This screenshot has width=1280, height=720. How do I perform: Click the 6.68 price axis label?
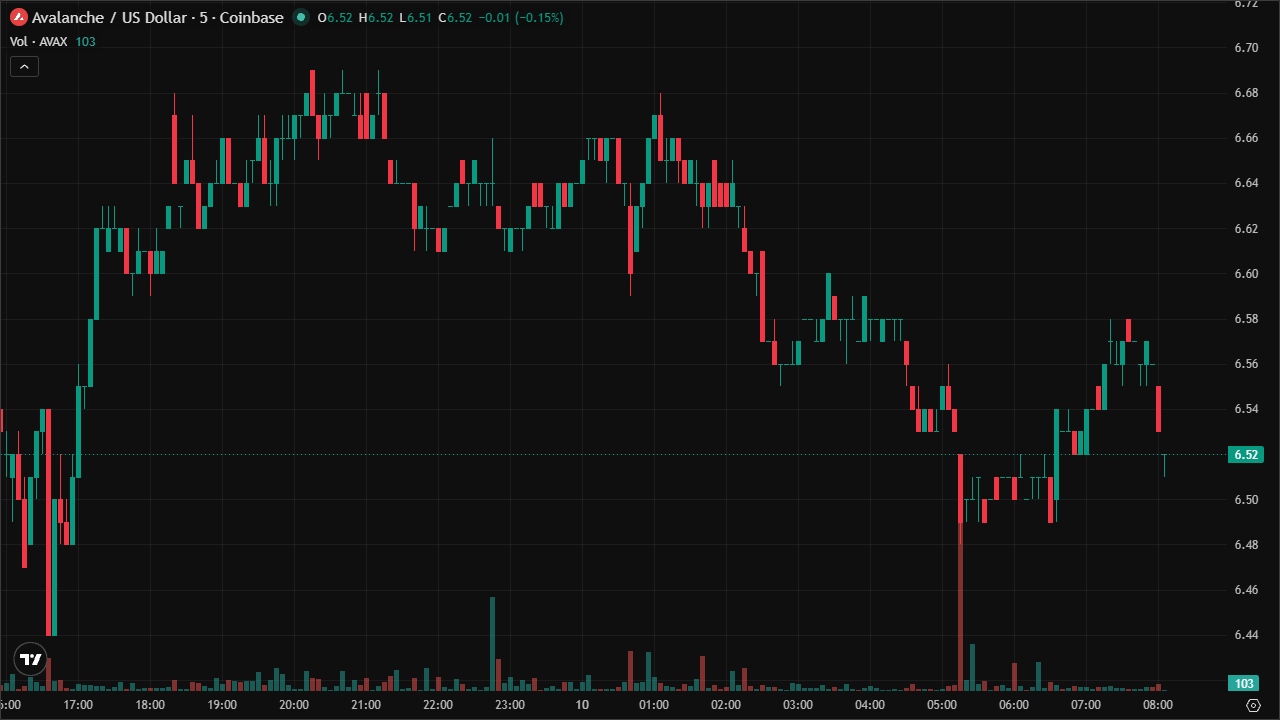1246,93
